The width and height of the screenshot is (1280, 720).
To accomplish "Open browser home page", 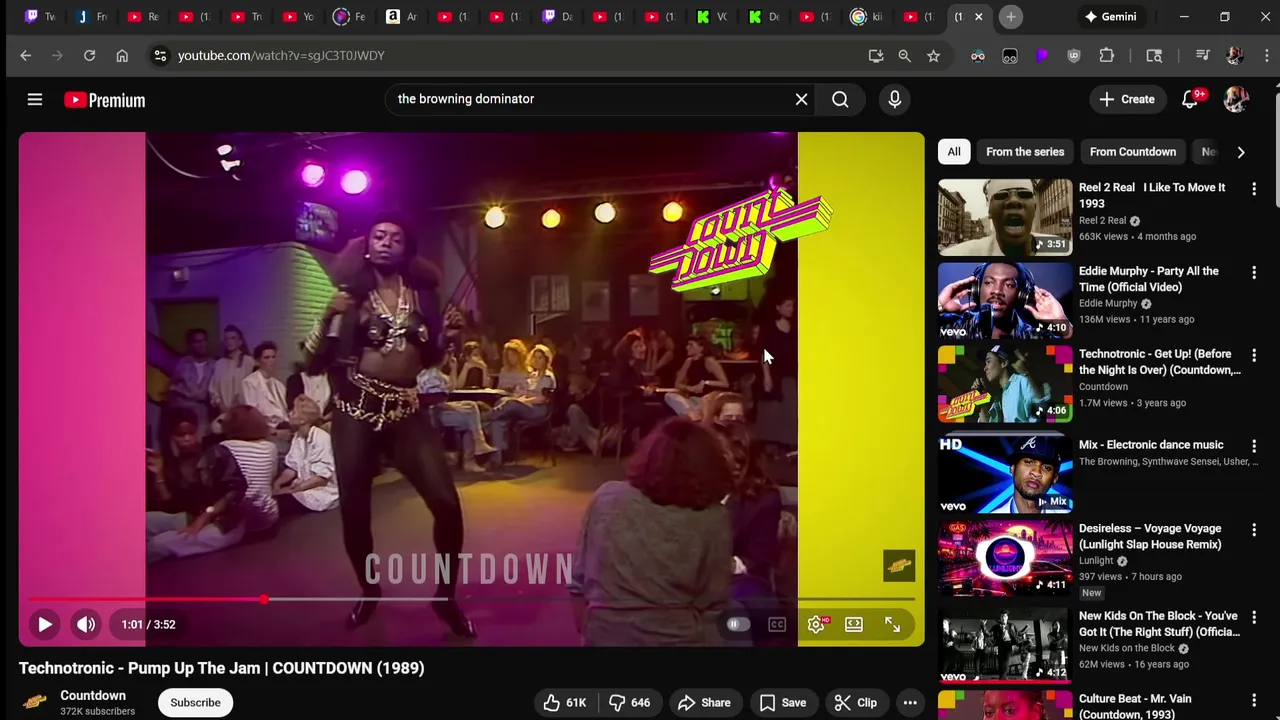I will (122, 56).
